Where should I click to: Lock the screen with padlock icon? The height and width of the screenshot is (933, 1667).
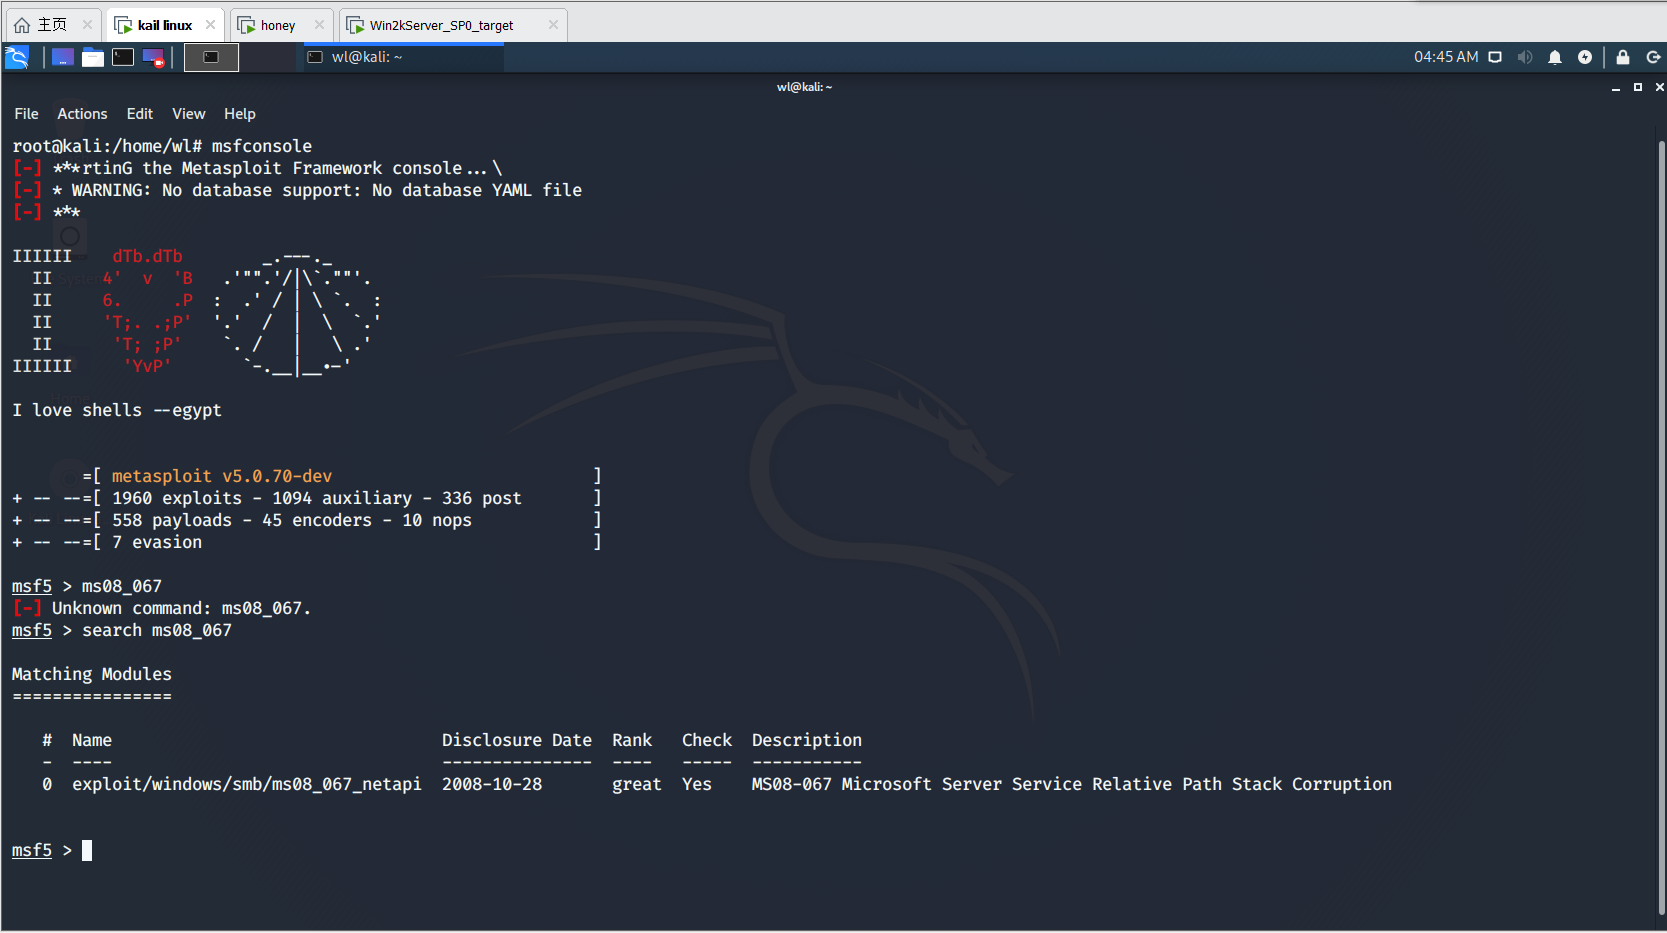[x=1623, y=57]
